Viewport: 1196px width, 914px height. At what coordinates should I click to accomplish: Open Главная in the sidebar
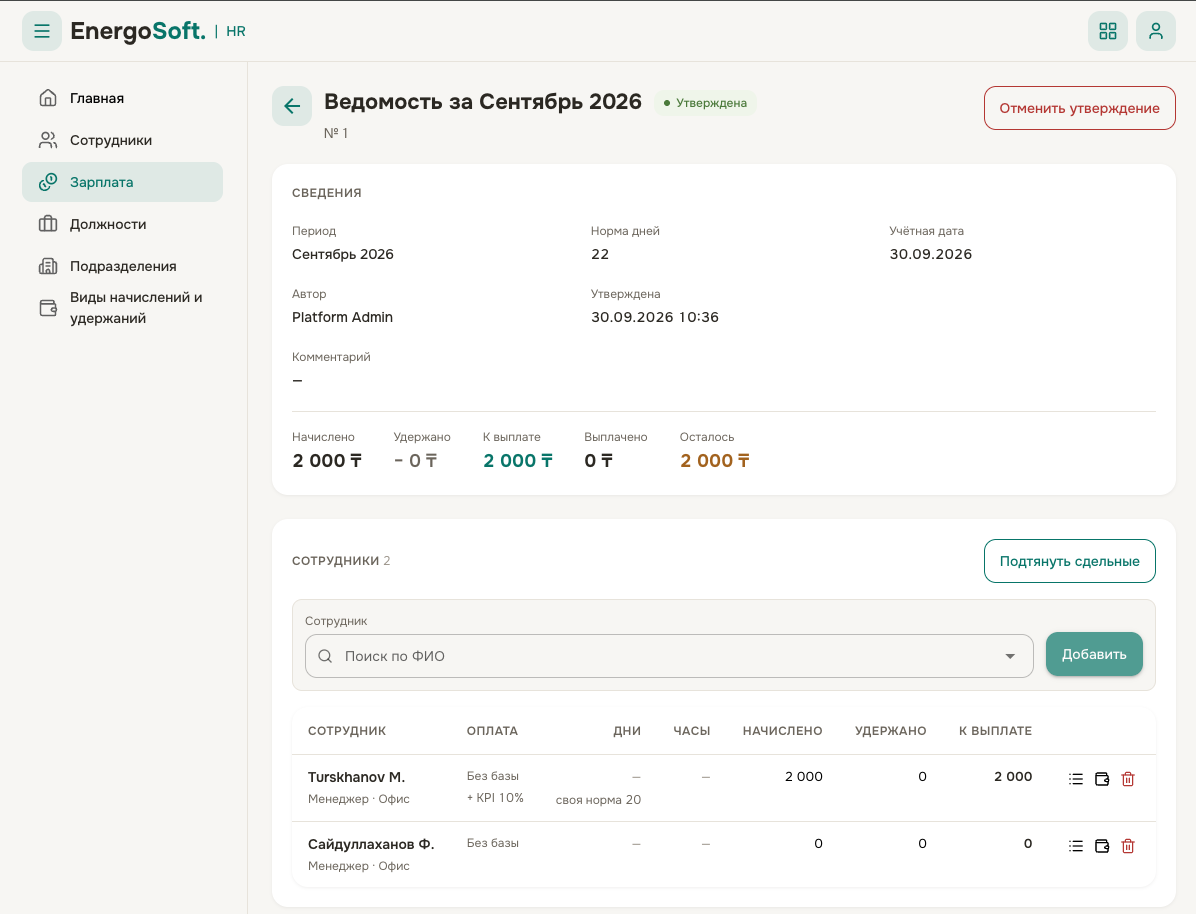122,98
